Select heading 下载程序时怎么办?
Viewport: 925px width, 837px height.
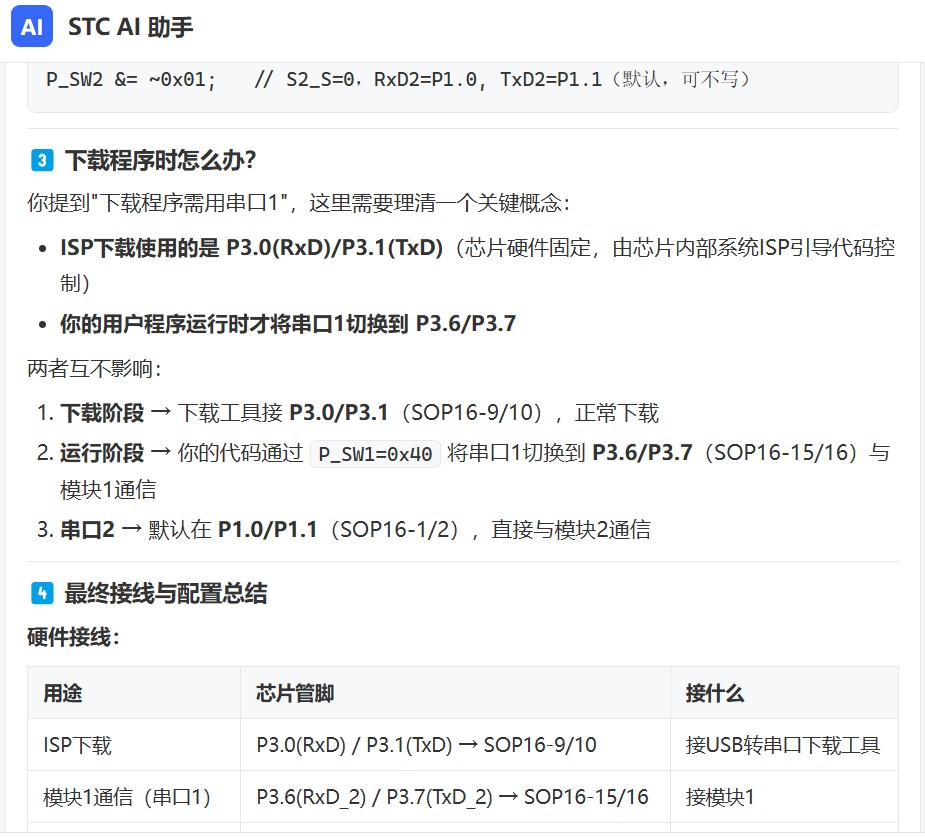pyautogui.click(x=160, y=160)
